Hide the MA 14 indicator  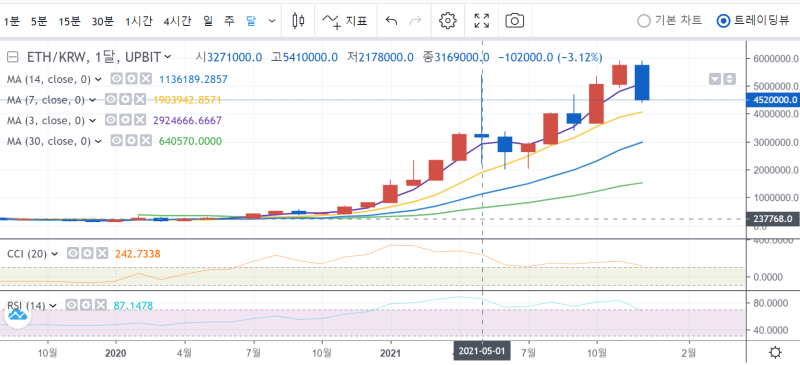click(x=117, y=79)
